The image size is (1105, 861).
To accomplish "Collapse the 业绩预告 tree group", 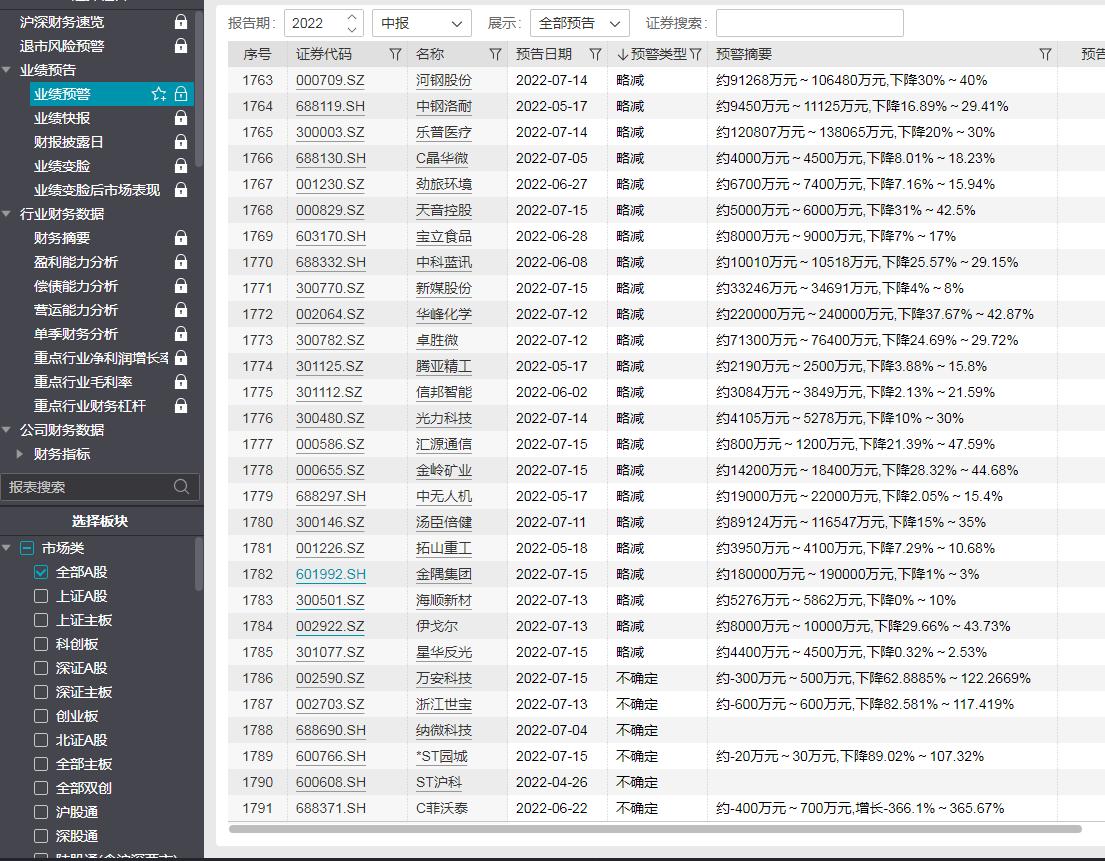I will click(6, 70).
